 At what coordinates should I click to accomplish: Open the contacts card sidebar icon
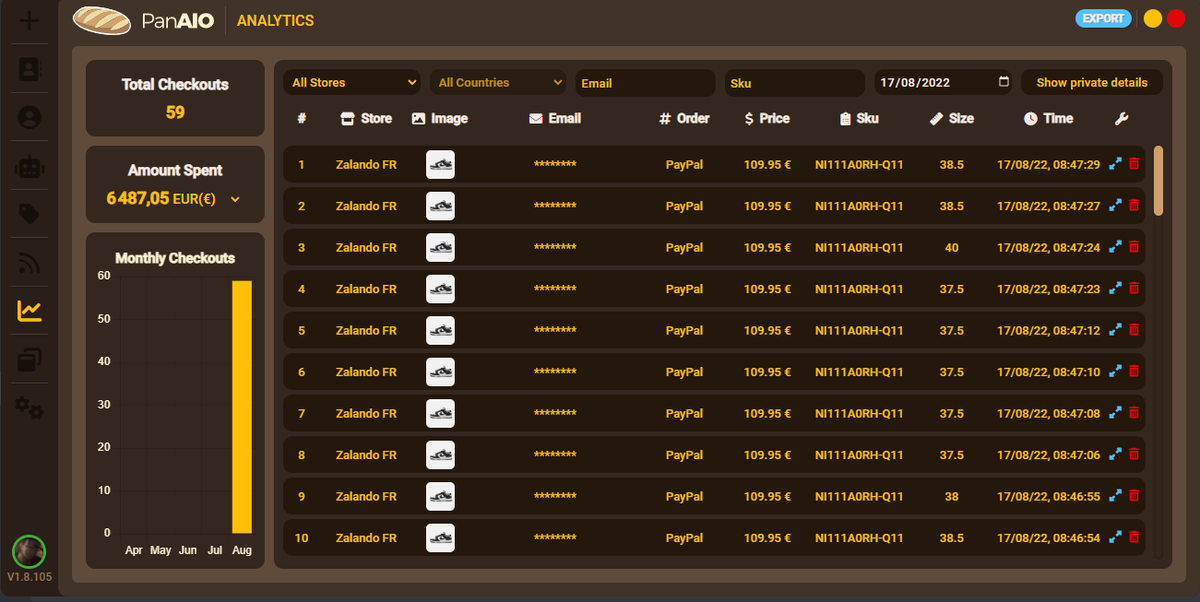point(30,69)
